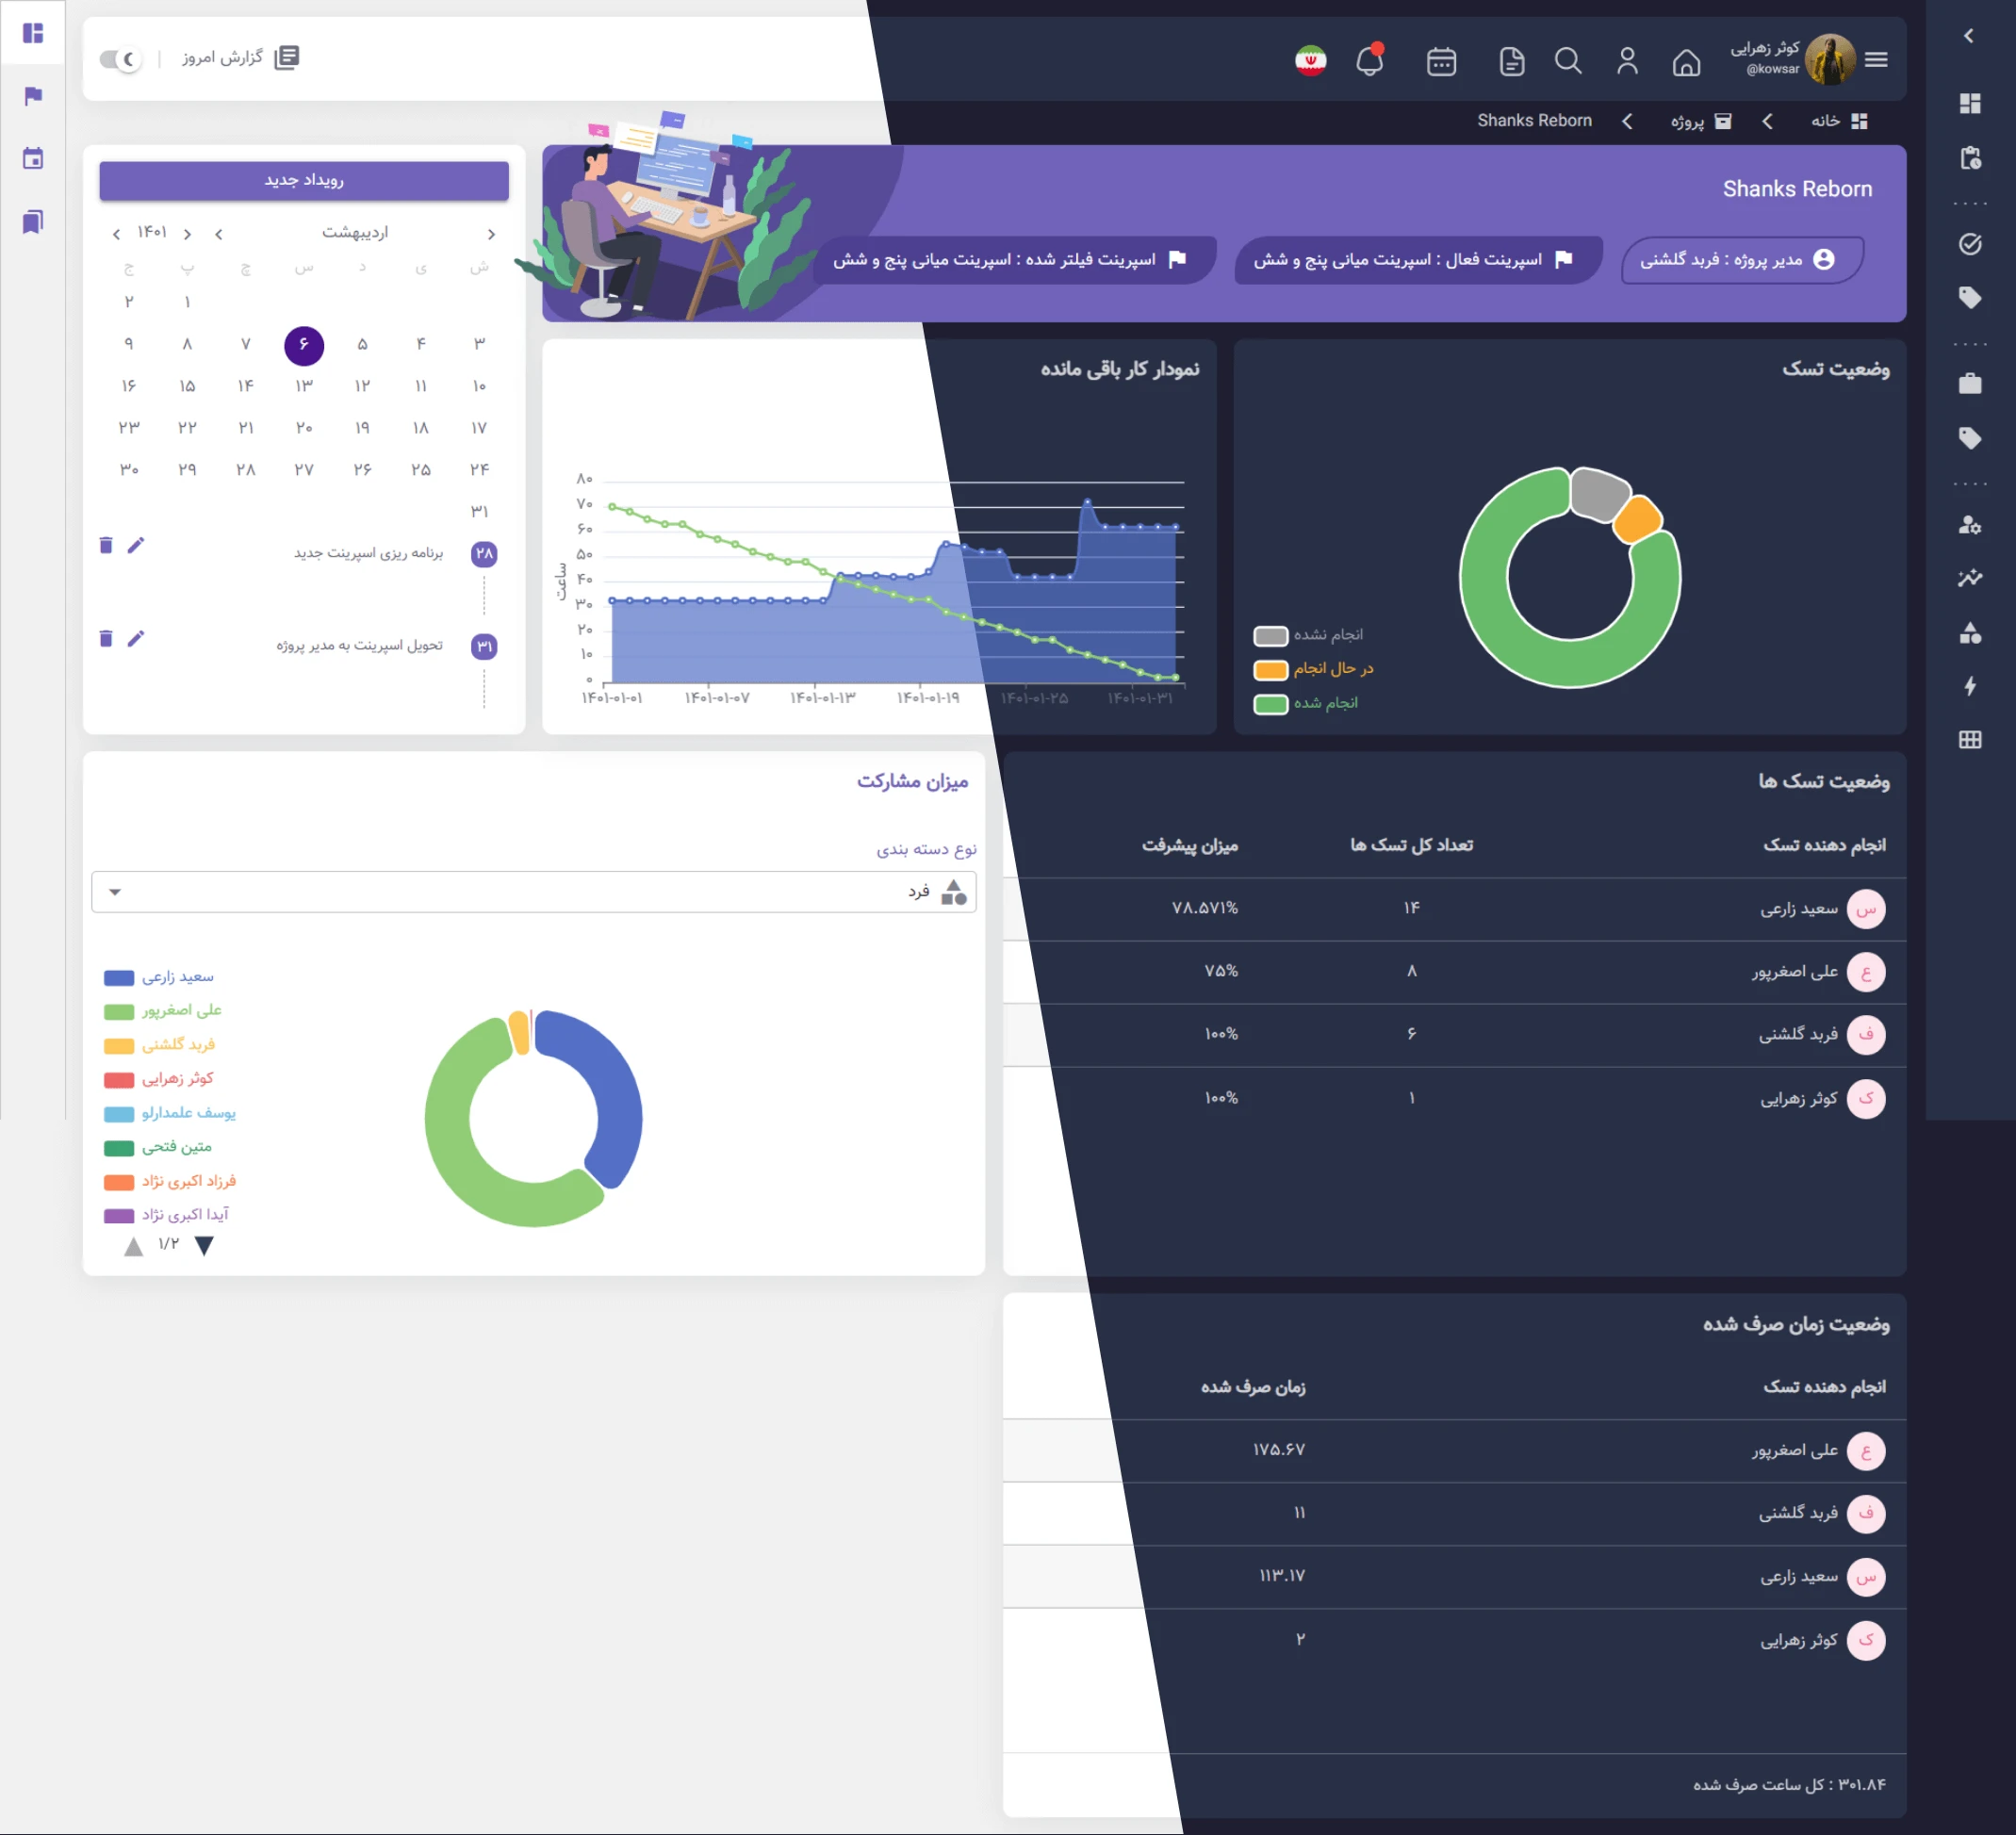Click the home breadcrumb item

(1838, 121)
